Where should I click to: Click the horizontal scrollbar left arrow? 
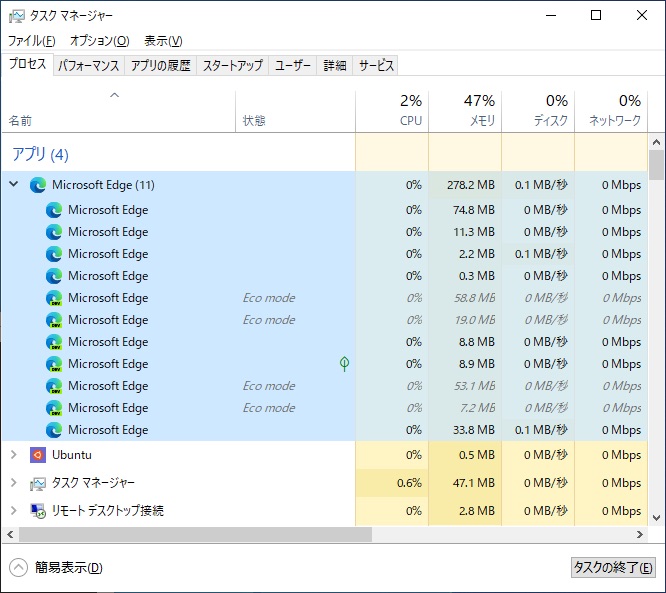coord(10,535)
